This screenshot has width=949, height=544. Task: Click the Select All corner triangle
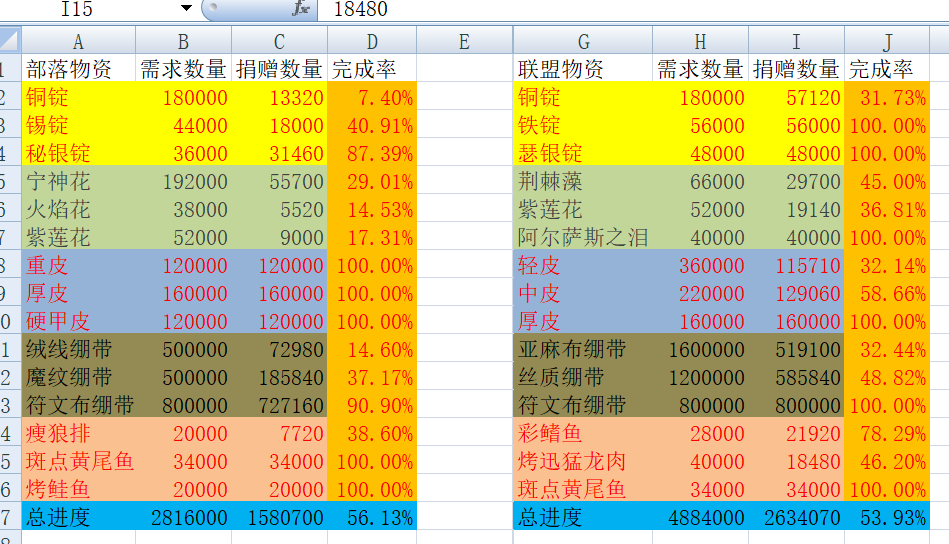[9, 41]
